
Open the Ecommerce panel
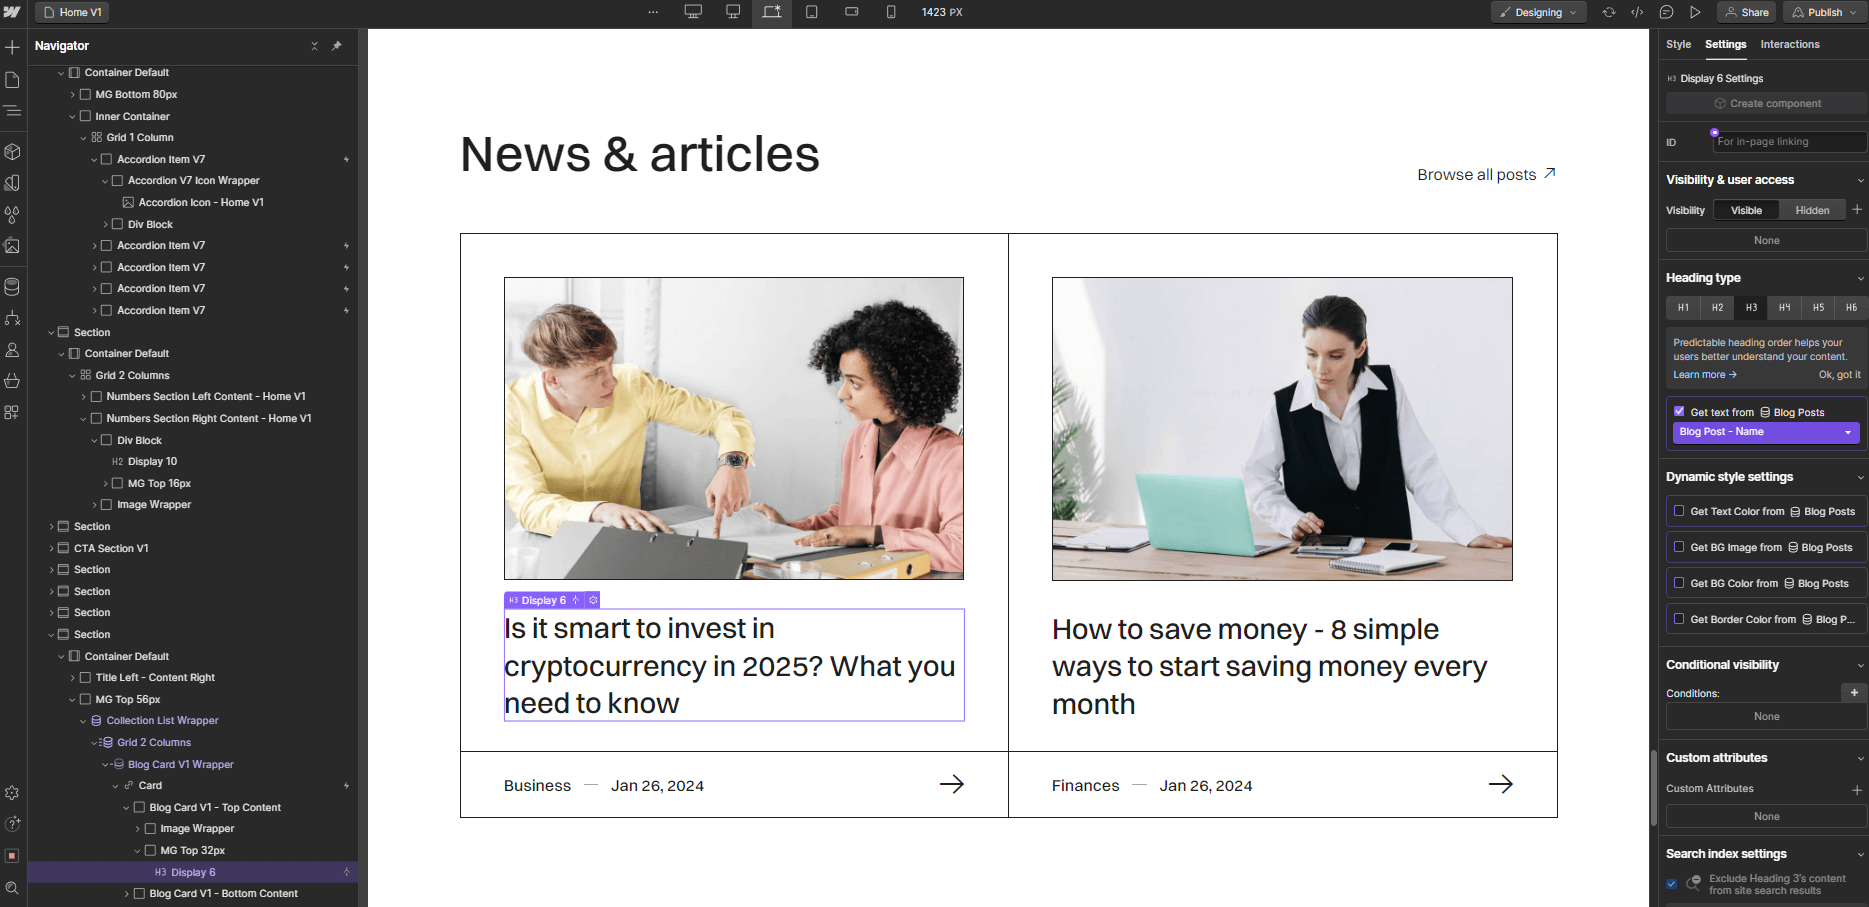14,381
